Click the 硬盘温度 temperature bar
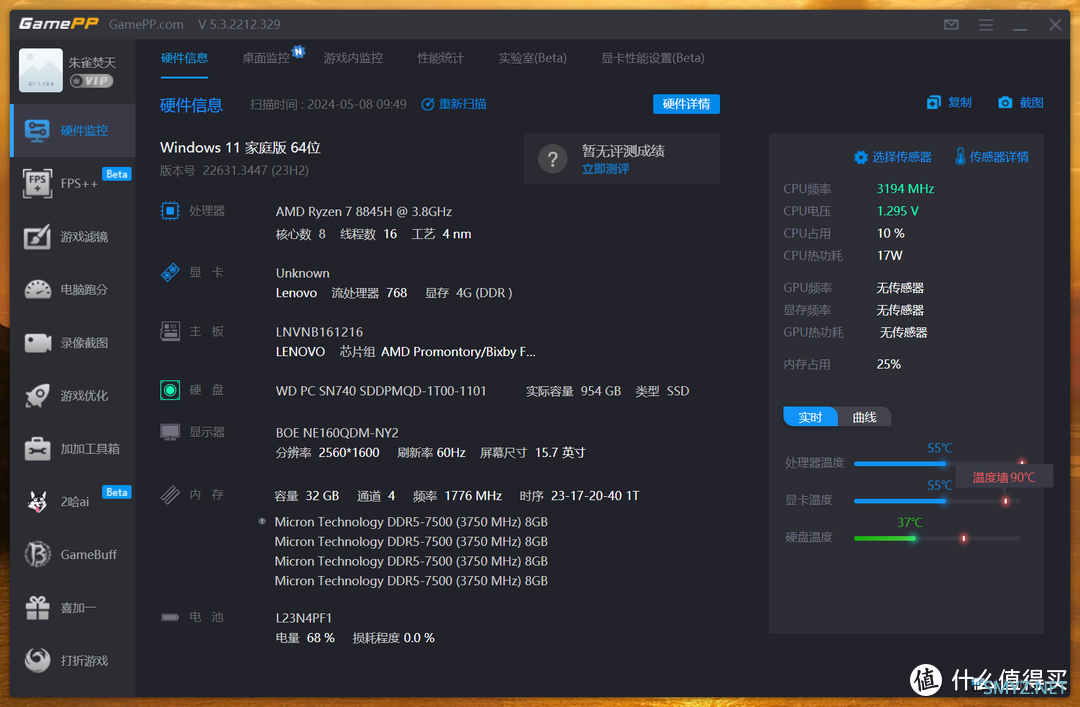1080x707 pixels. coord(937,538)
